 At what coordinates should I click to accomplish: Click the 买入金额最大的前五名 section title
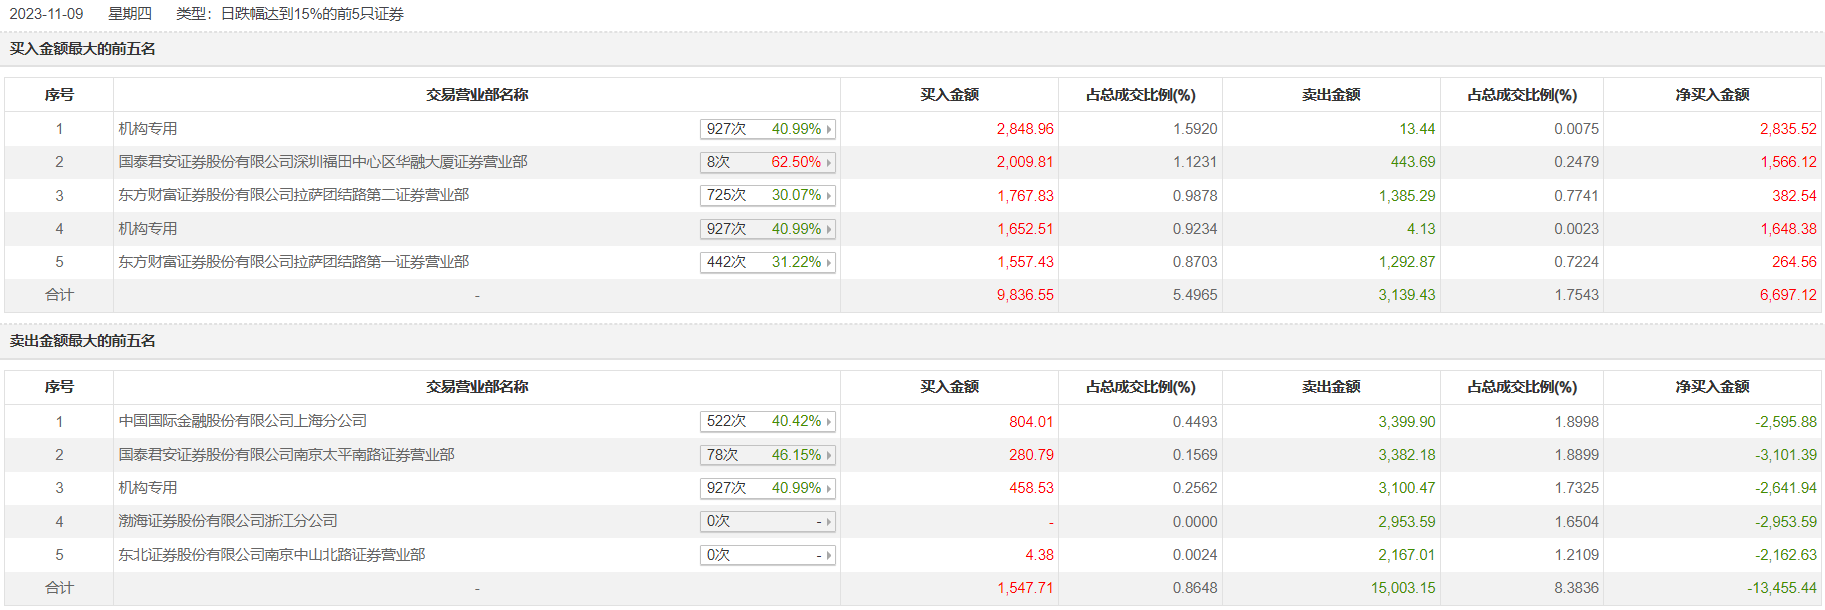coord(83,49)
